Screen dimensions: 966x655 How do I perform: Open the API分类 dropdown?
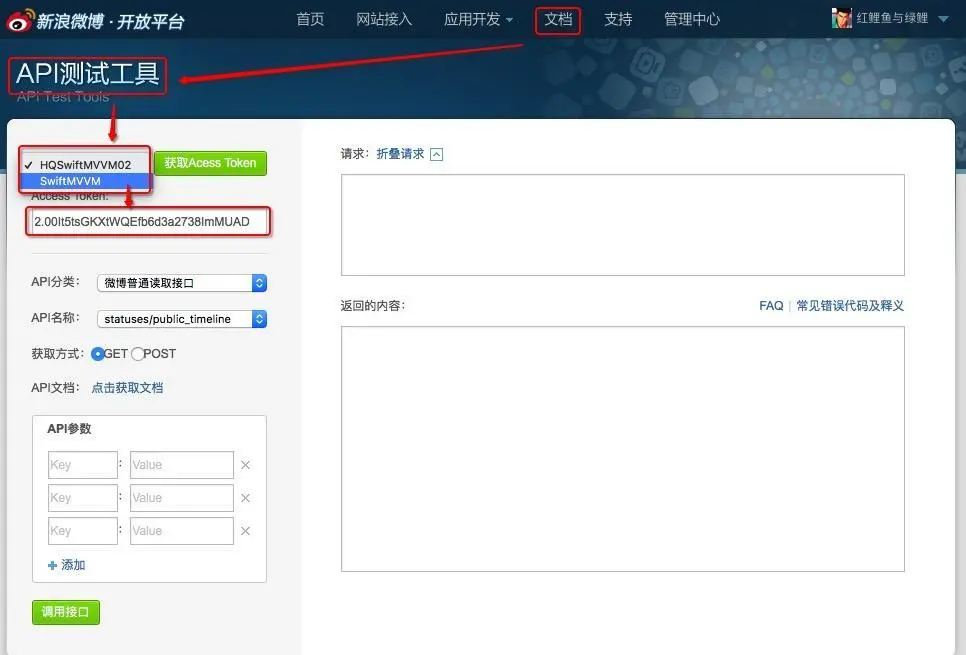(182, 283)
